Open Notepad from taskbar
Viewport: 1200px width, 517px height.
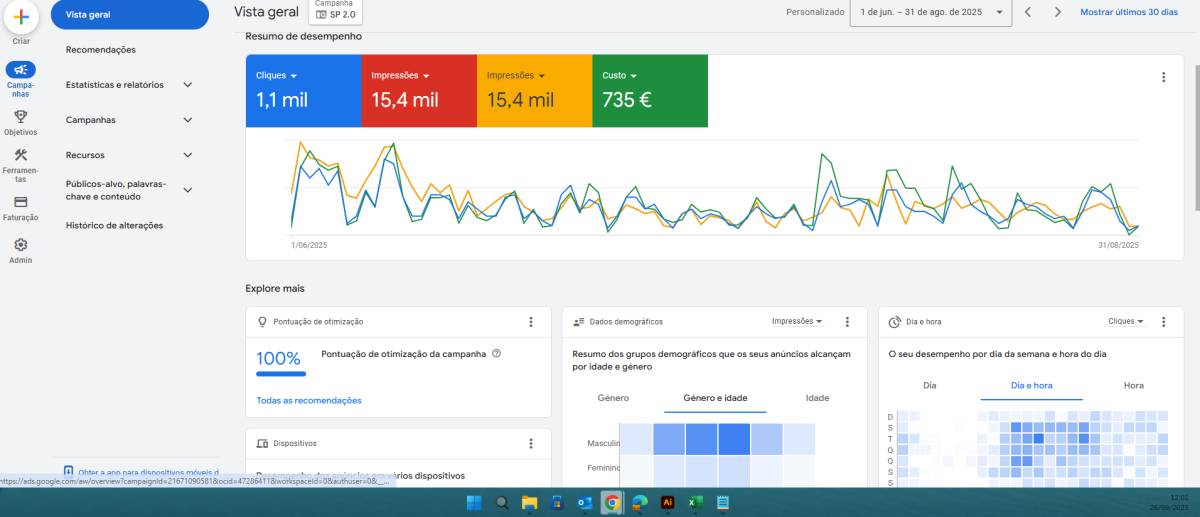(724, 503)
